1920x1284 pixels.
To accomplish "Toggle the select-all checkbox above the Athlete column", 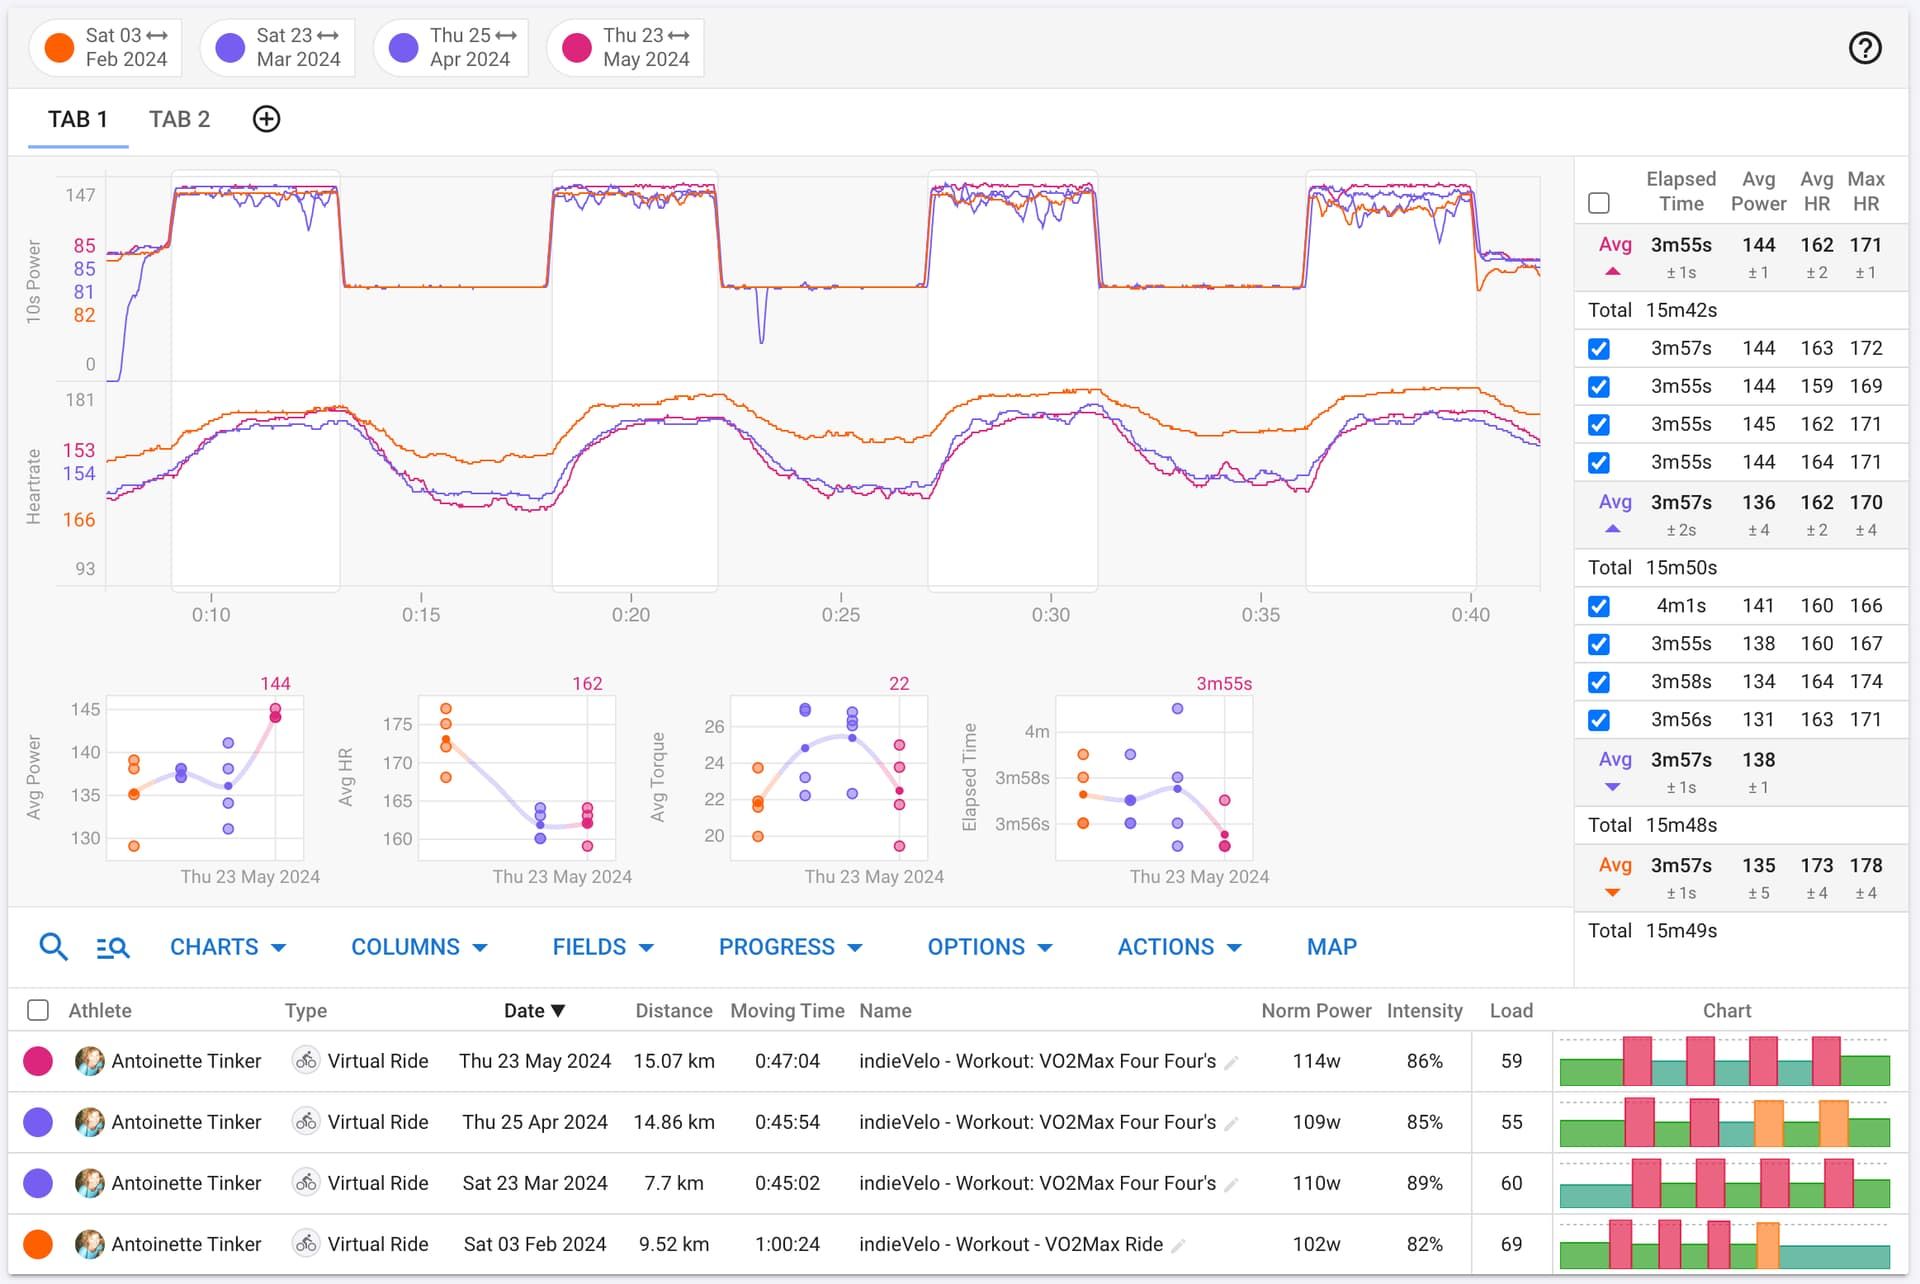I will pos(37,1011).
